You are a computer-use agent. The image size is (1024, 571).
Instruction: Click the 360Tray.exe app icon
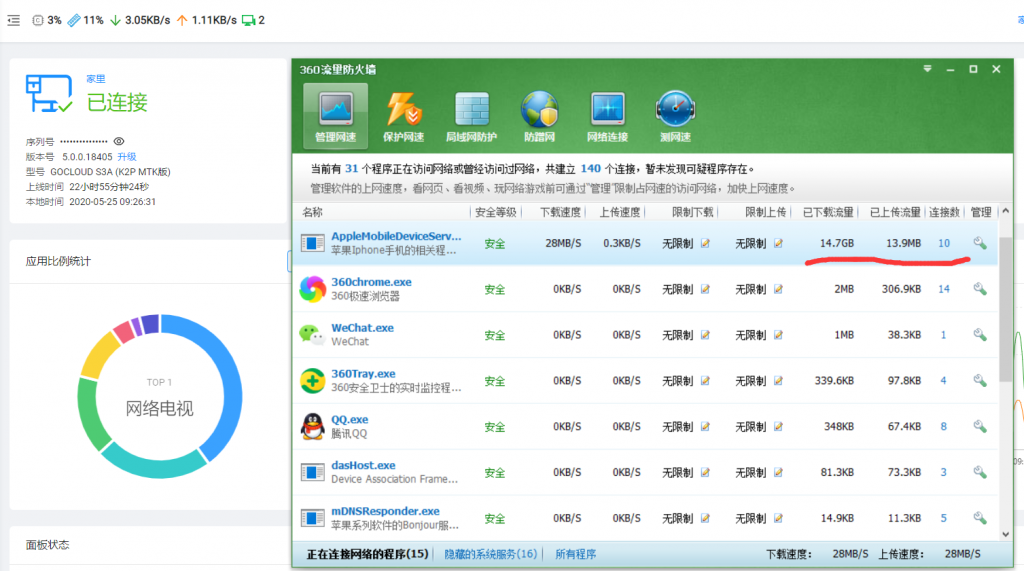312,380
